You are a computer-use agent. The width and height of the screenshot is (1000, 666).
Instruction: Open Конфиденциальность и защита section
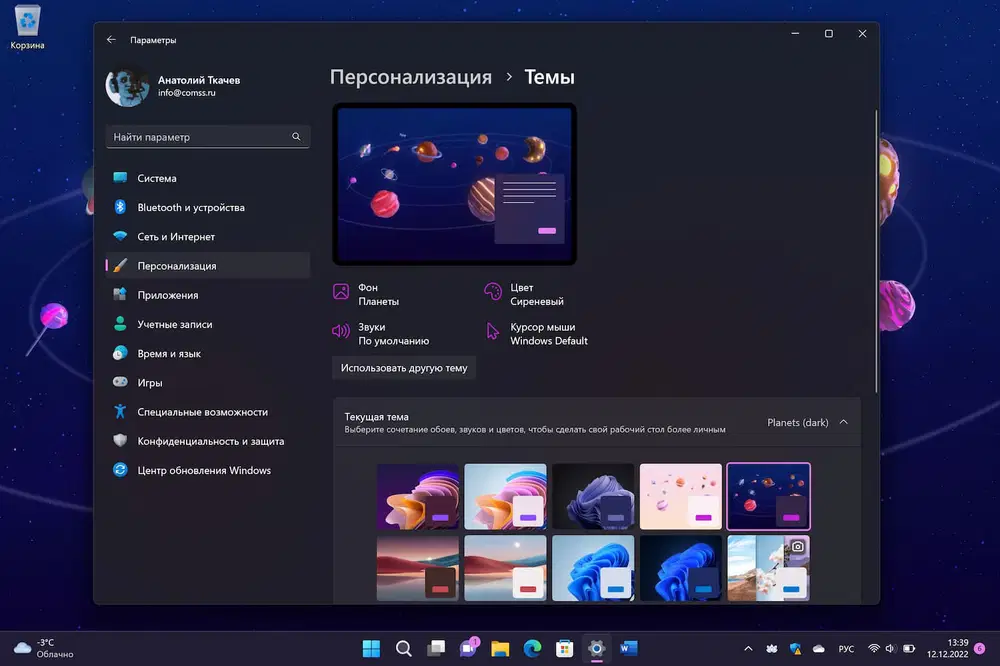pos(208,441)
